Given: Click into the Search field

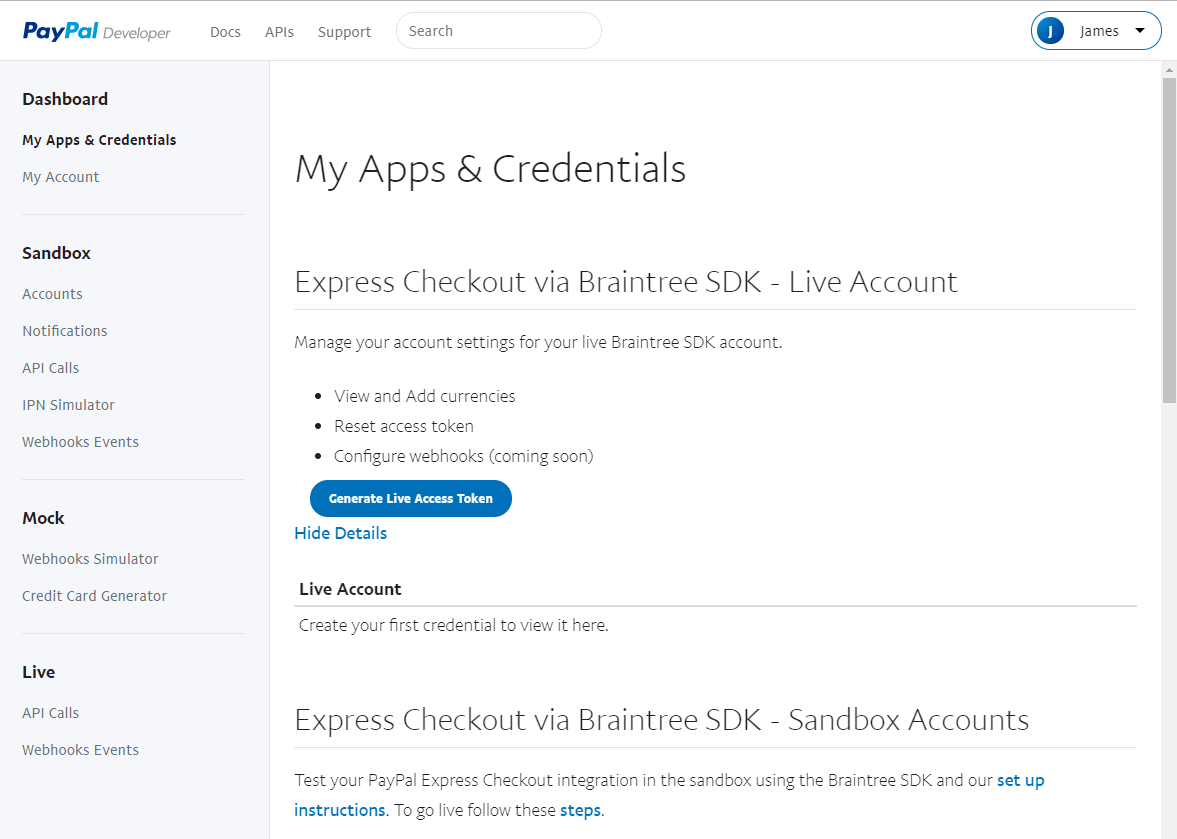Looking at the screenshot, I should 498,31.
